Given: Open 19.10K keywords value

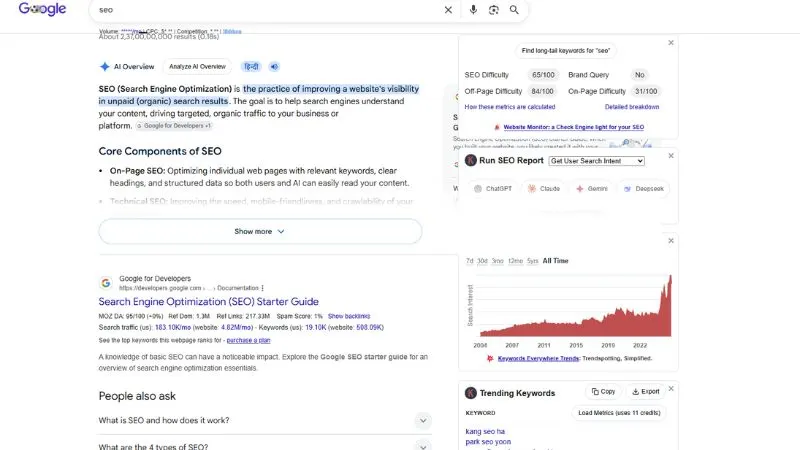Looking at the screenshot, I should (315, 328).
